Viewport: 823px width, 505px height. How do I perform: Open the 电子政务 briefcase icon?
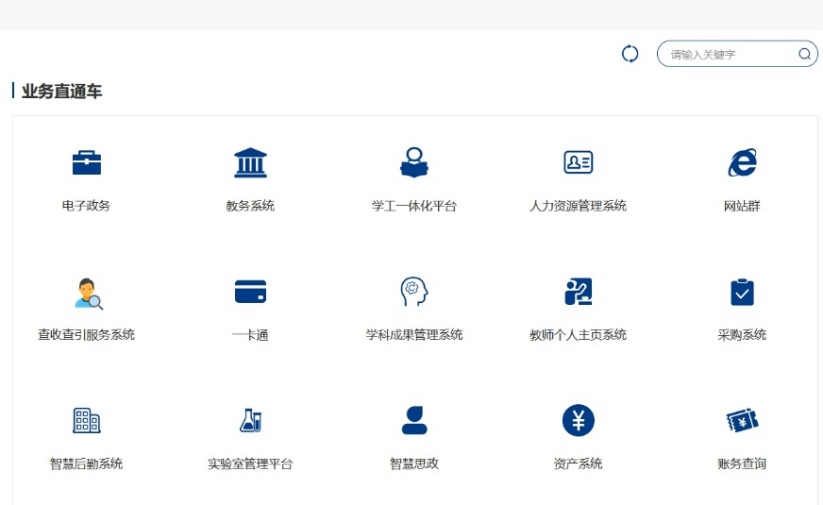86,162
